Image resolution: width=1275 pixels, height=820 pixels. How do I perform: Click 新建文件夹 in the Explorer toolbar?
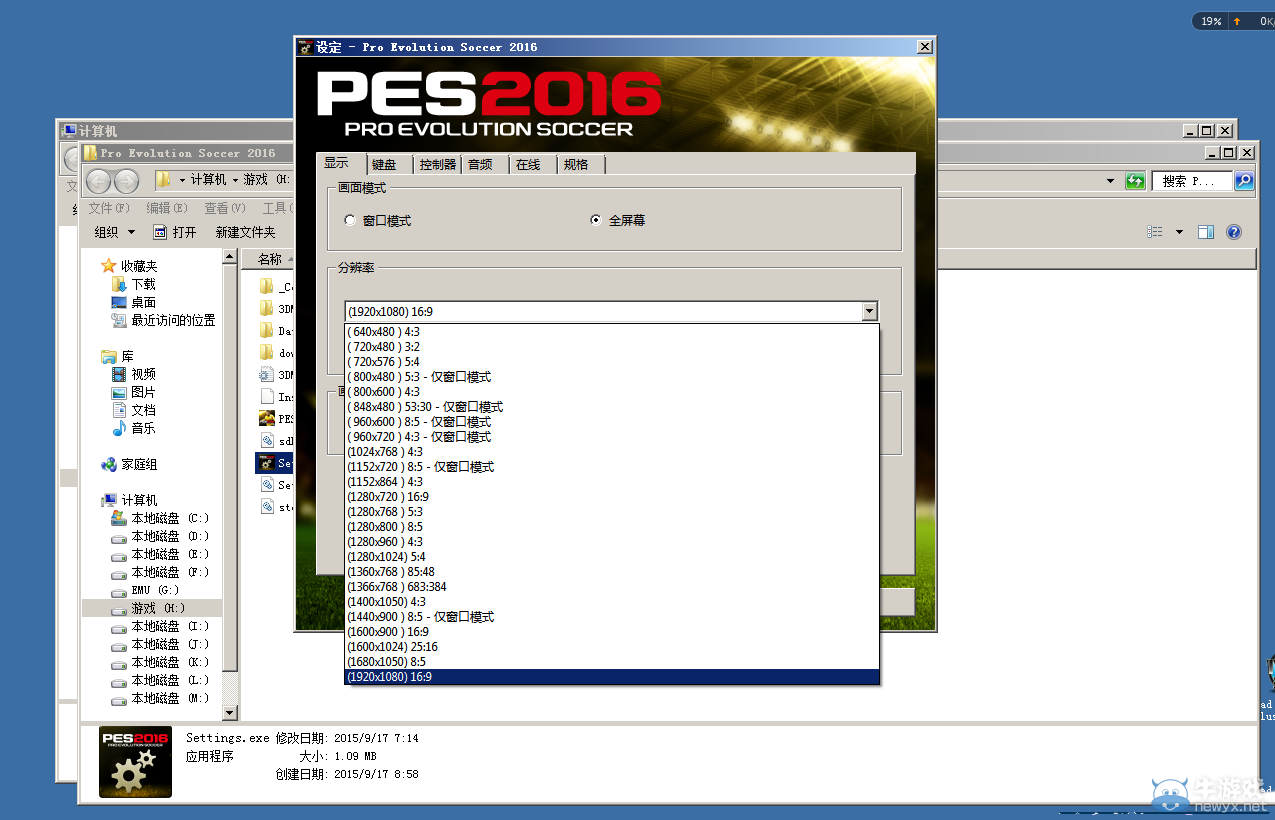tap(246, 232)
